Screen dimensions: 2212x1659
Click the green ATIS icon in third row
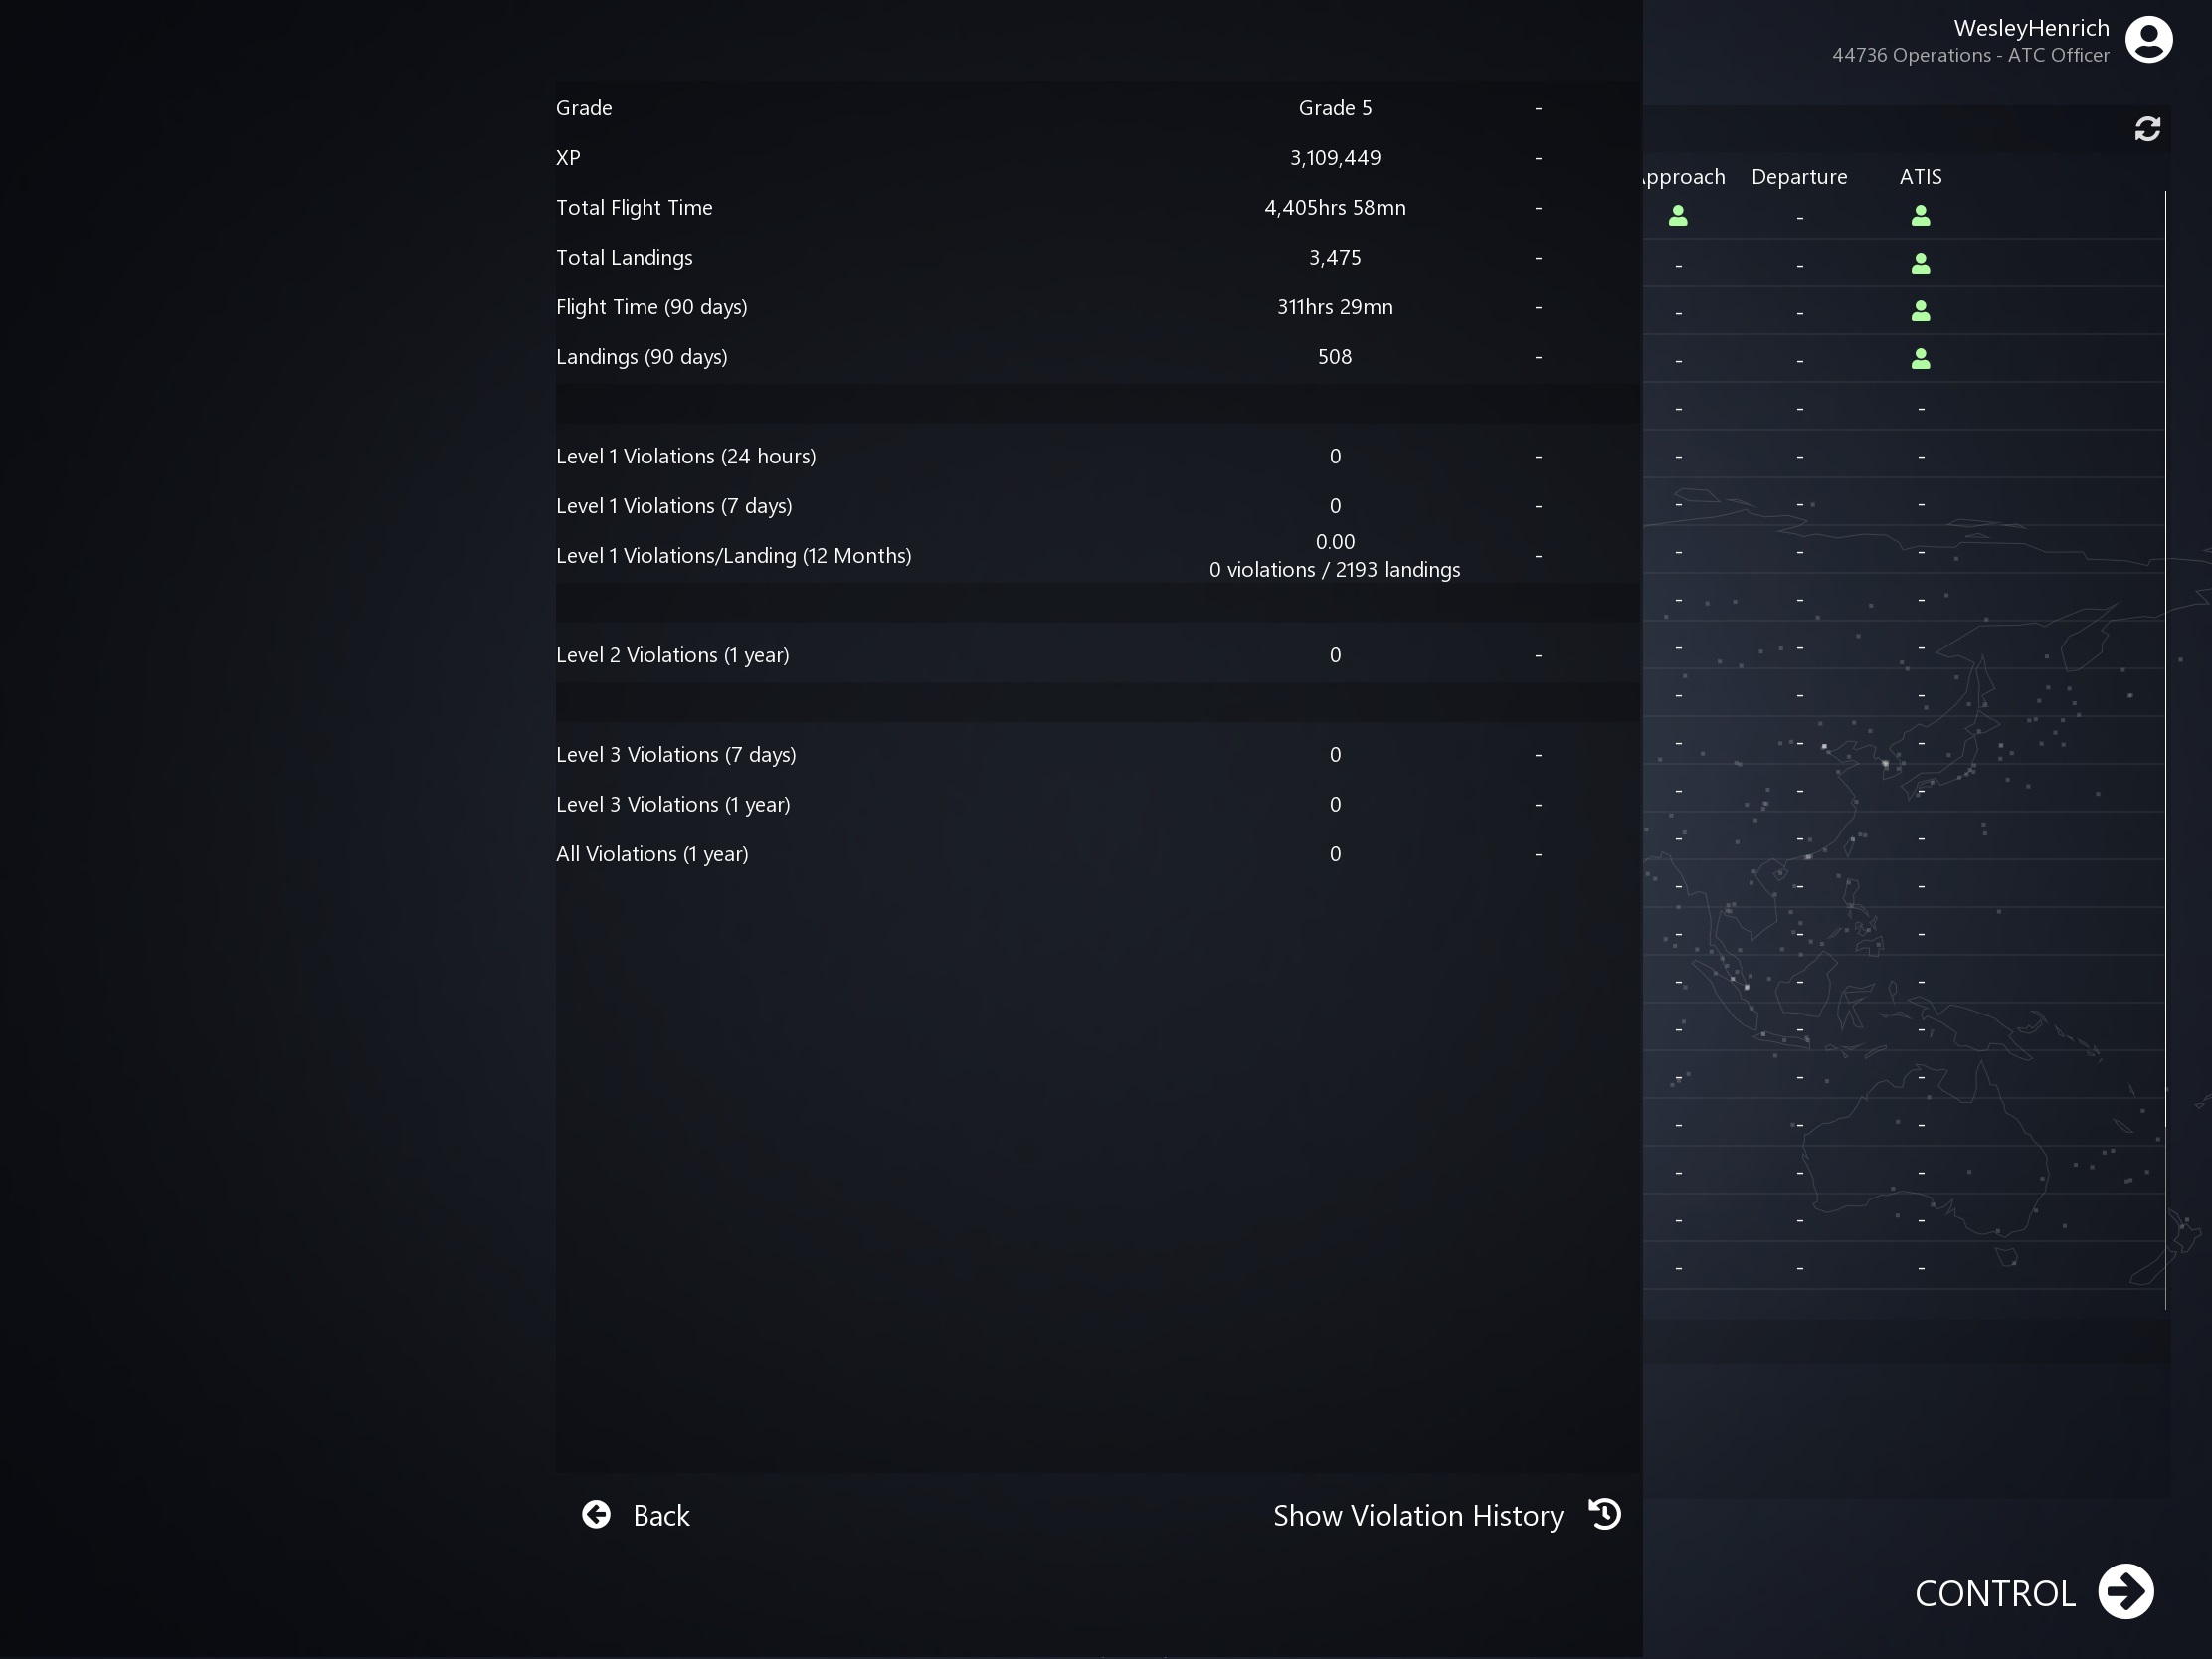[1920, 312]
